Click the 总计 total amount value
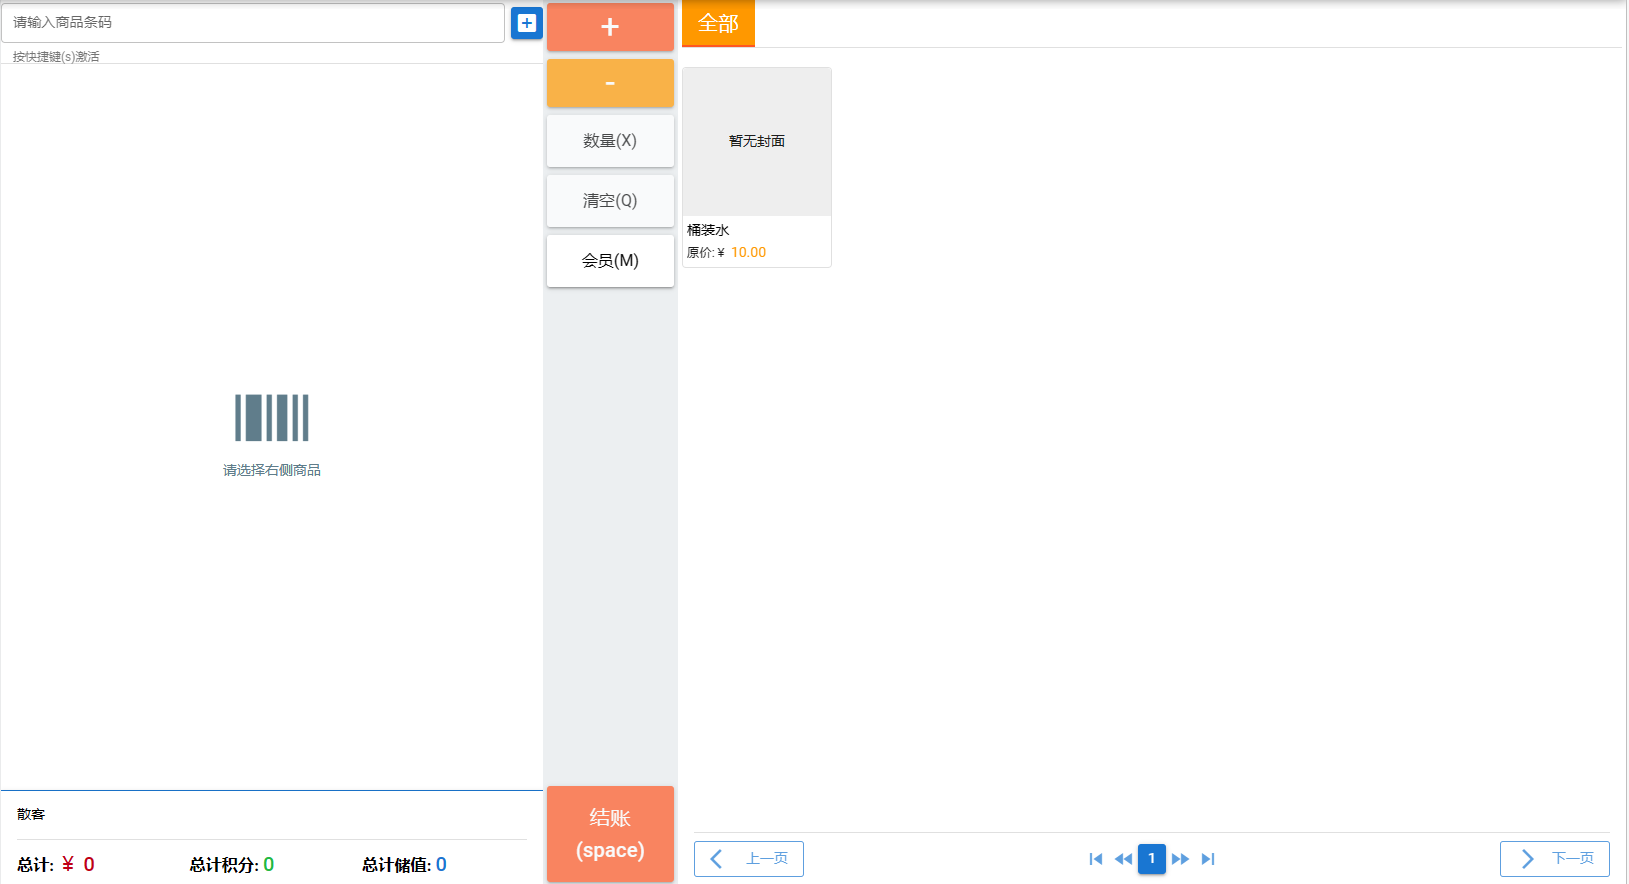 78,864
